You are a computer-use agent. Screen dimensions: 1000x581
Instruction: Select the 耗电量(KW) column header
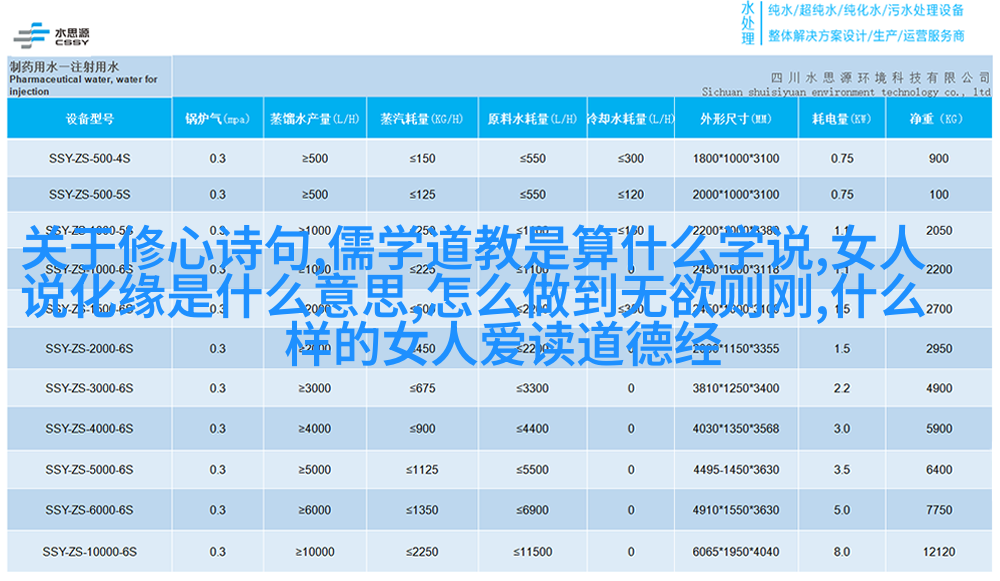[x=841, y=119]
